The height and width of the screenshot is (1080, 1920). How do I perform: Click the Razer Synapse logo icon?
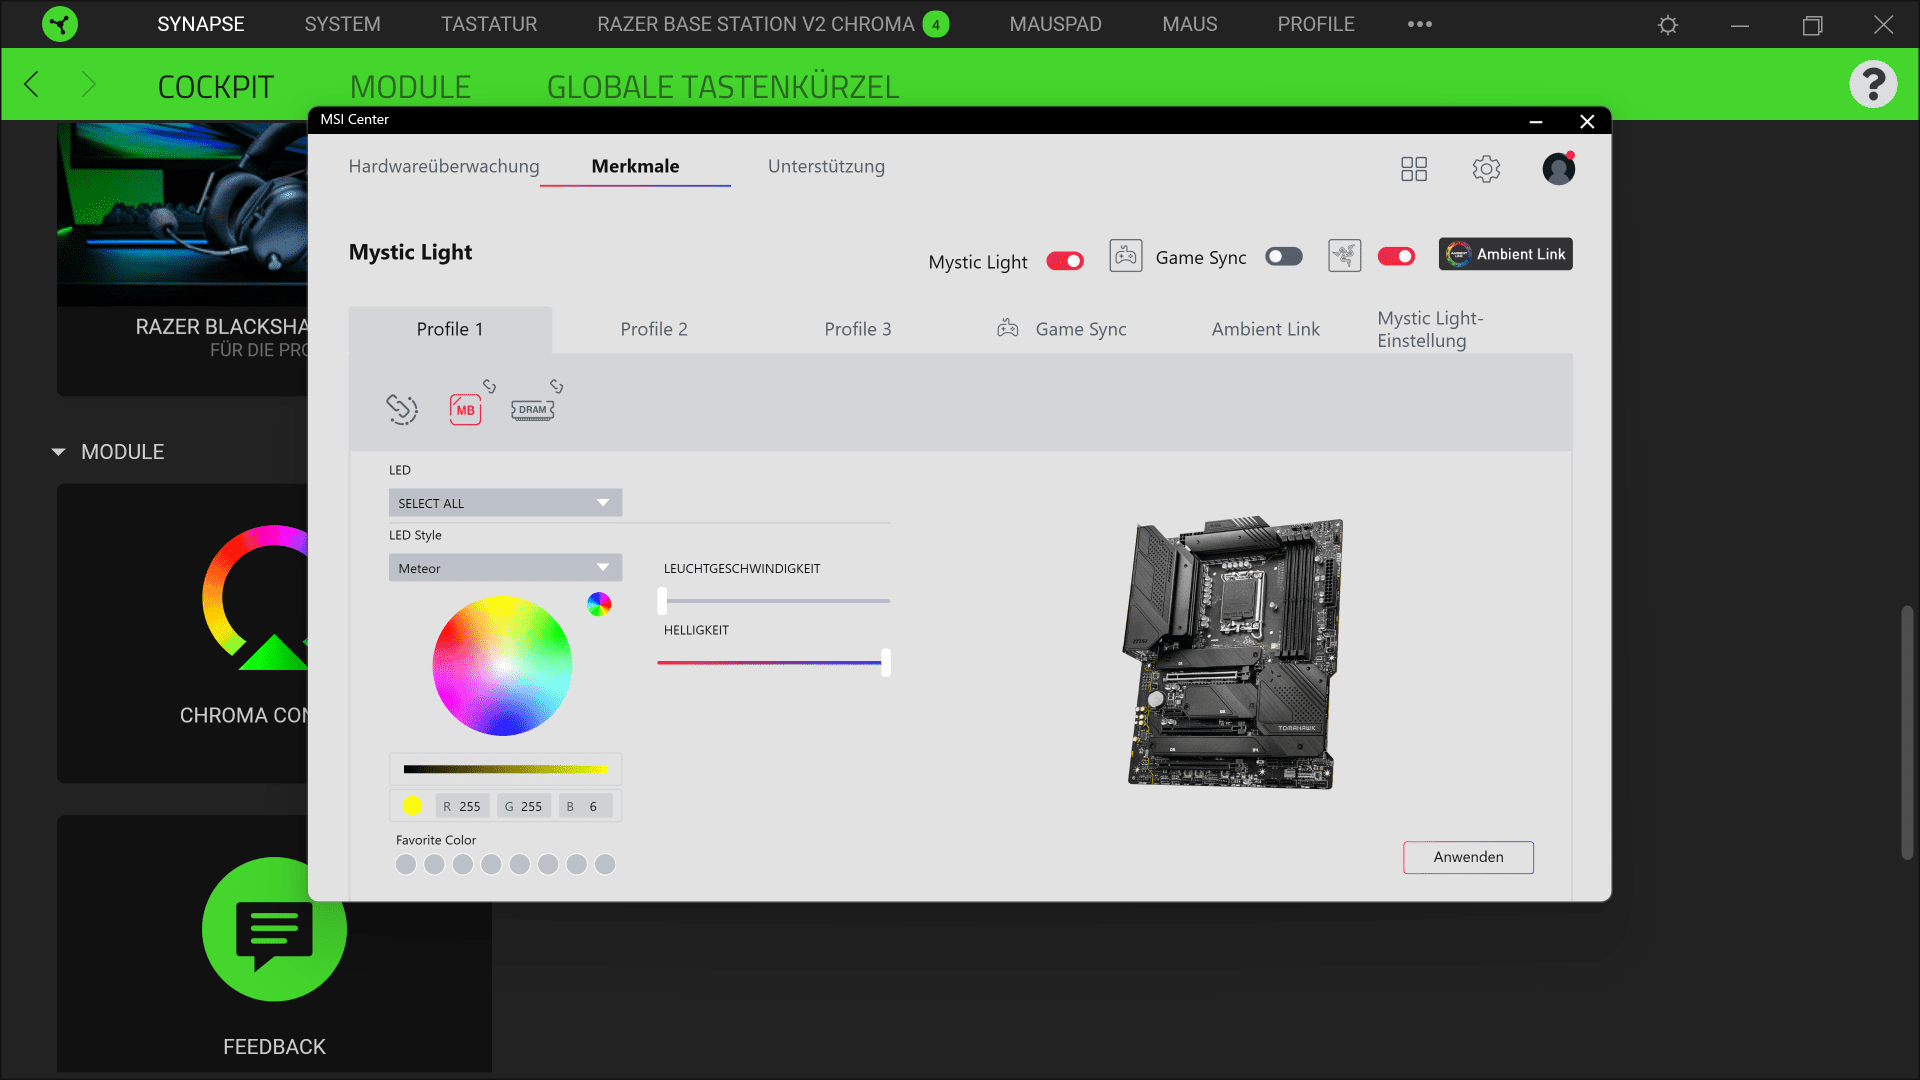[x=60, y=24]
